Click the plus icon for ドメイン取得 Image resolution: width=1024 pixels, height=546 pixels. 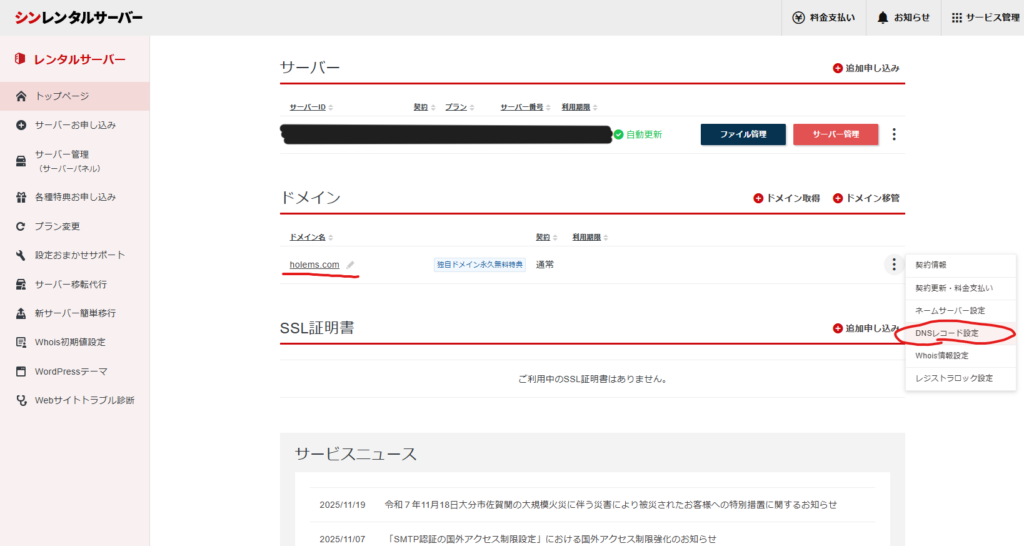(758, 198)
